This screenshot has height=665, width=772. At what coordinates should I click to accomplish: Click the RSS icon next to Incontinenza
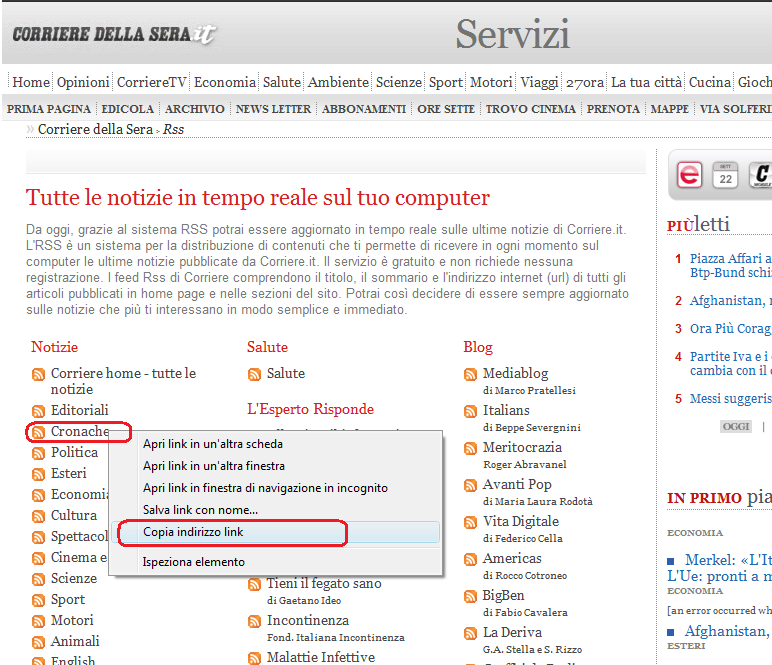coord(255,622)
